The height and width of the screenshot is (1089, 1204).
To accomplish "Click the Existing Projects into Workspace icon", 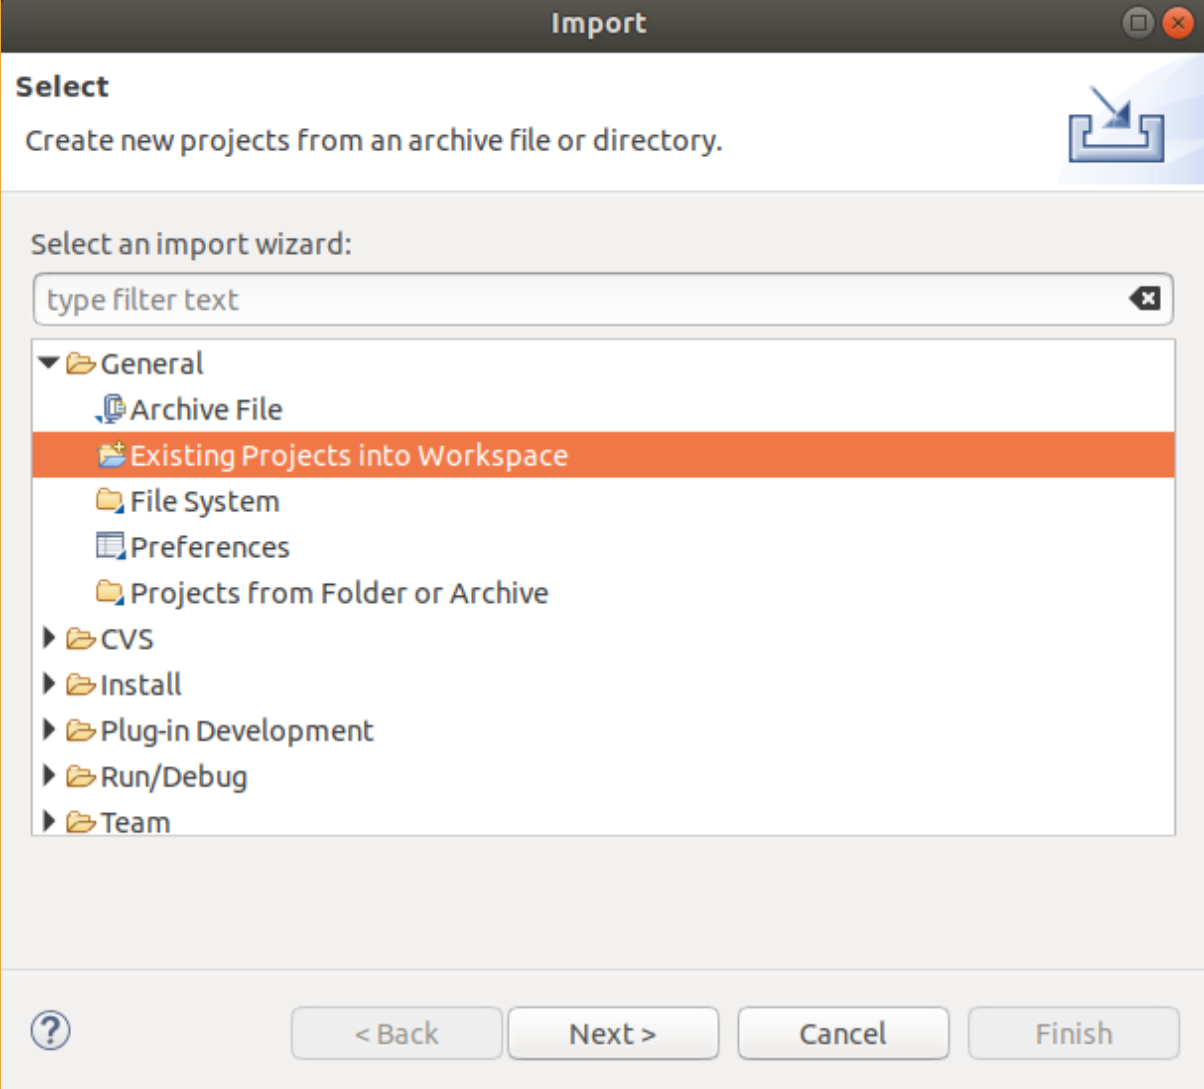I will pyautogui.click(x=112, y=455).
